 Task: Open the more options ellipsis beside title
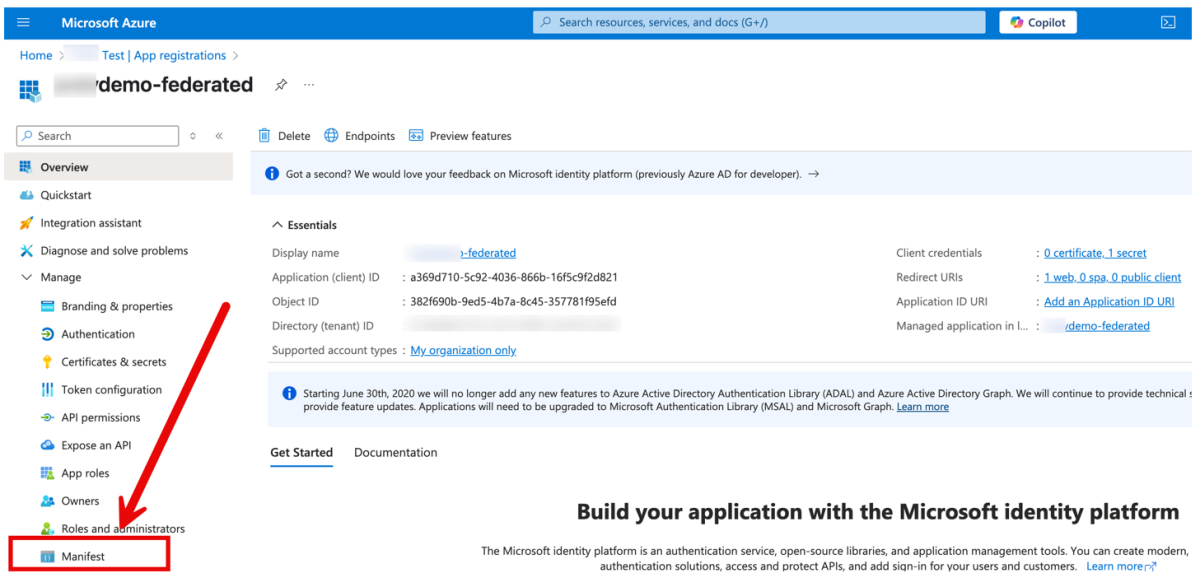coord(309,85)
